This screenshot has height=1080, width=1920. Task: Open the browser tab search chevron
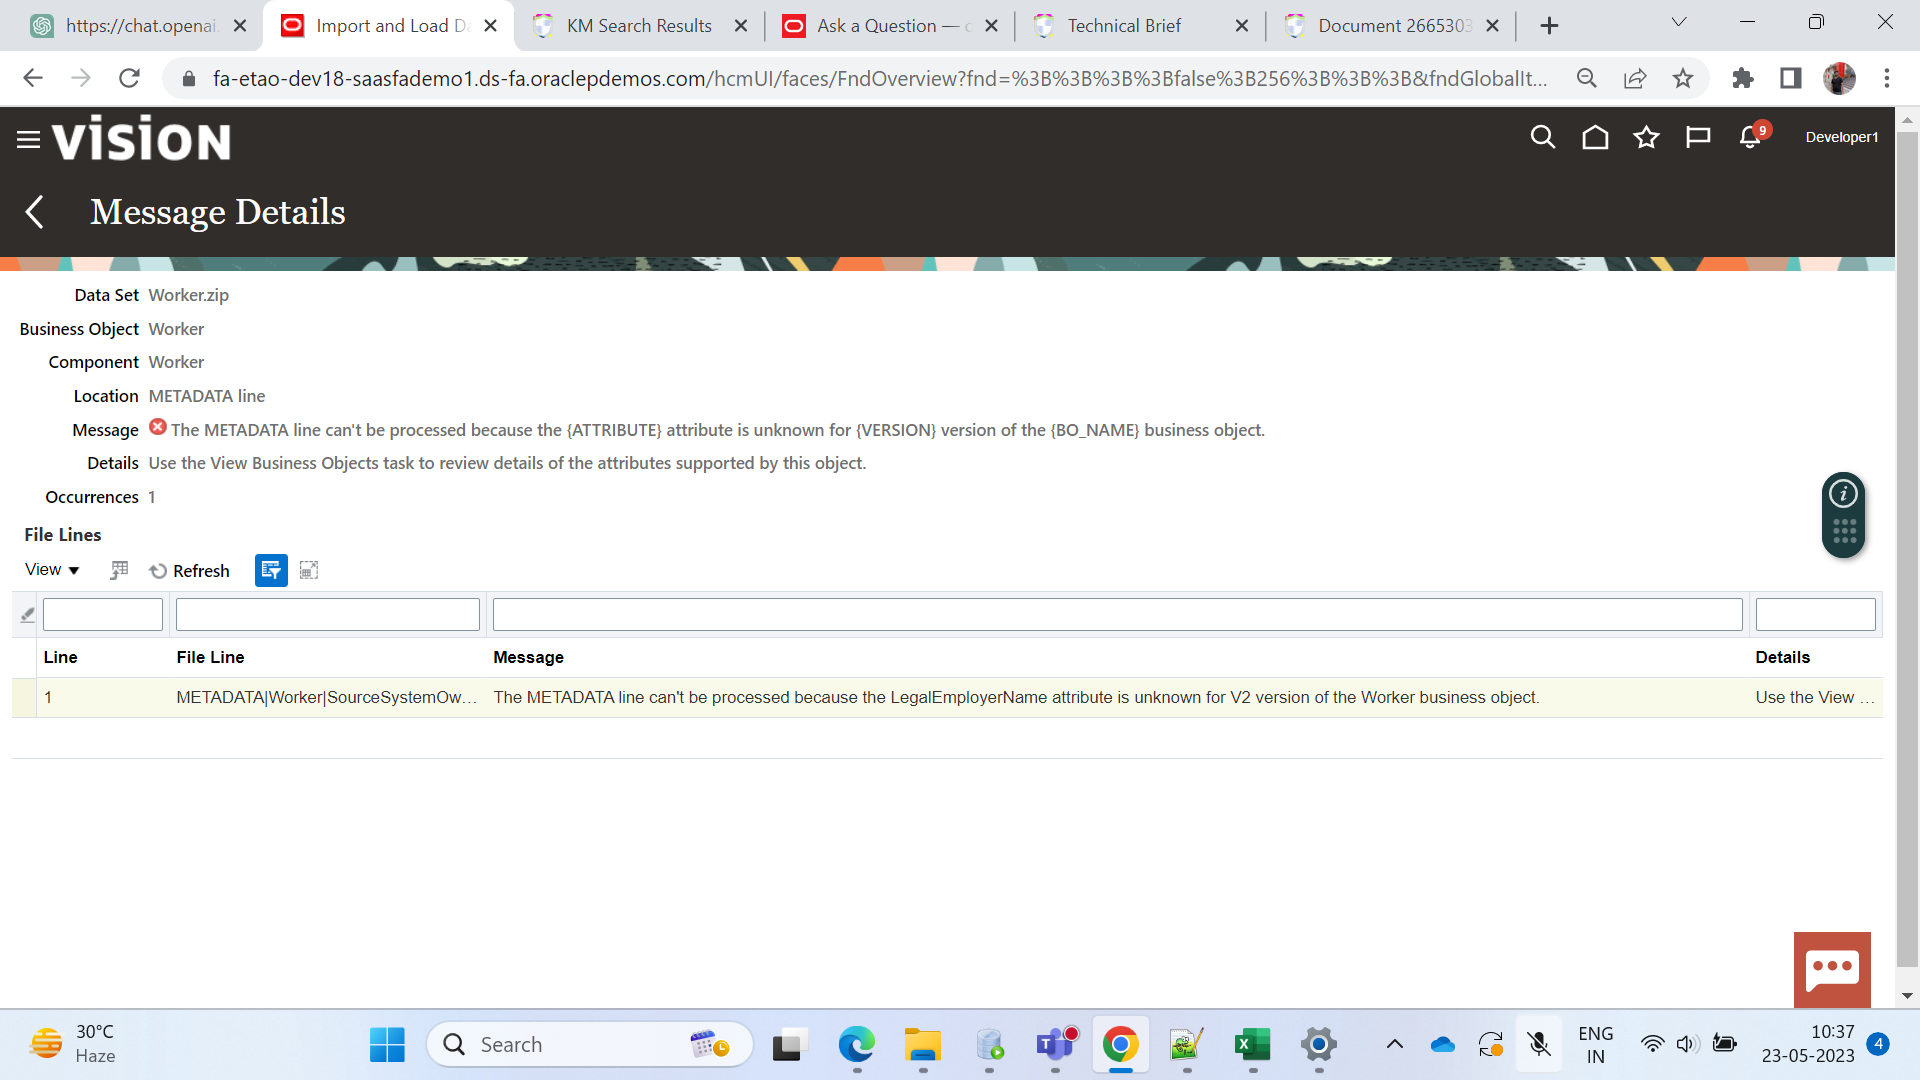(1678, 21)
